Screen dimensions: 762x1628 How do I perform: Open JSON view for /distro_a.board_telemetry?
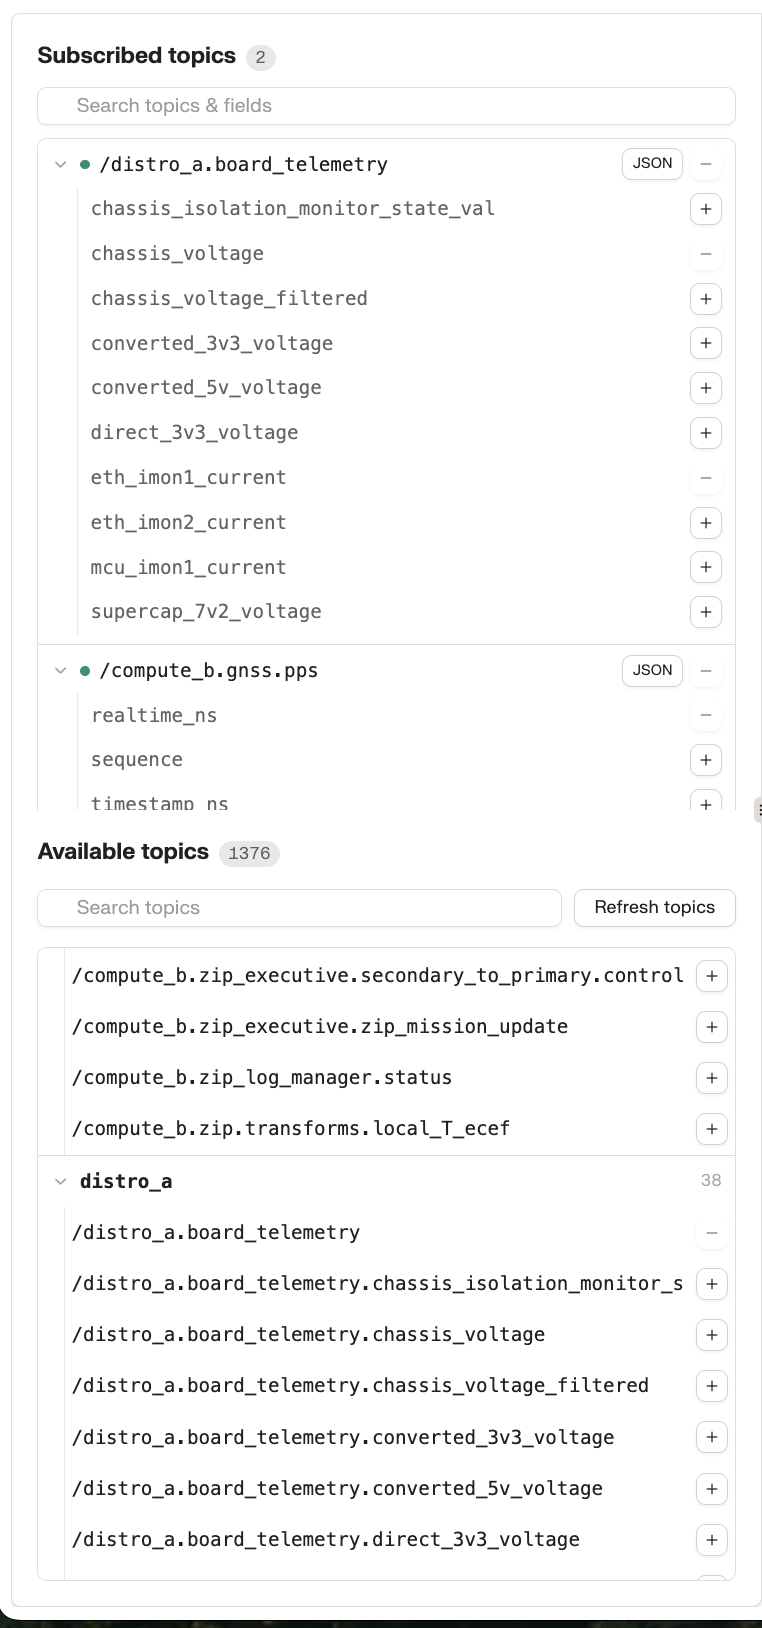tap(652, 163)
